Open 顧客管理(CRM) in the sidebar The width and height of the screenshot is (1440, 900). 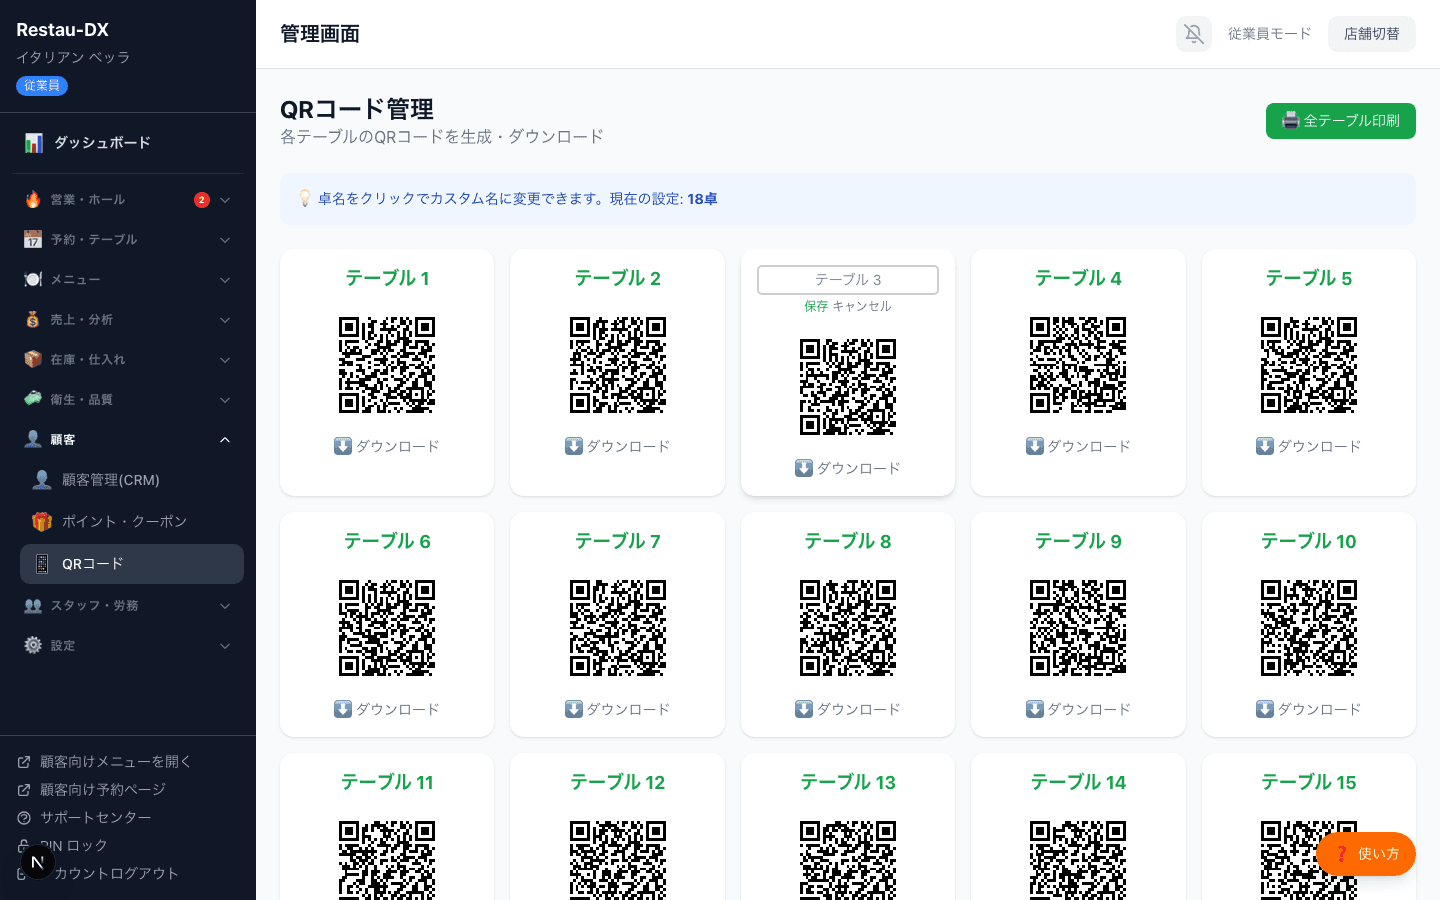pyautogui.click(x=132, y=480)
